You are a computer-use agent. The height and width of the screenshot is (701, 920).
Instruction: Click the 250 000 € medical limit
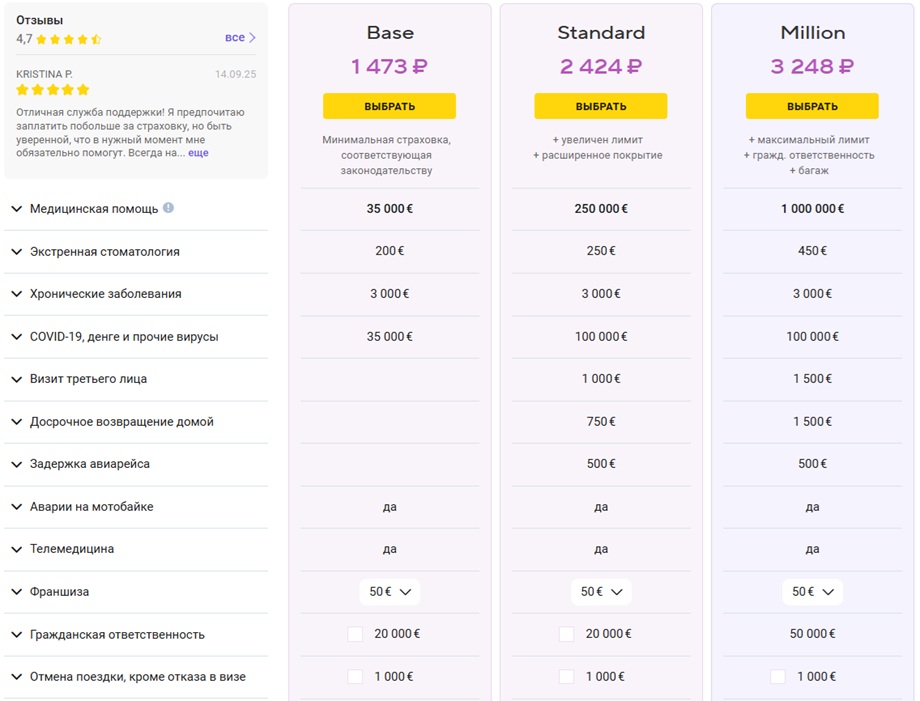tap(601, 209)
